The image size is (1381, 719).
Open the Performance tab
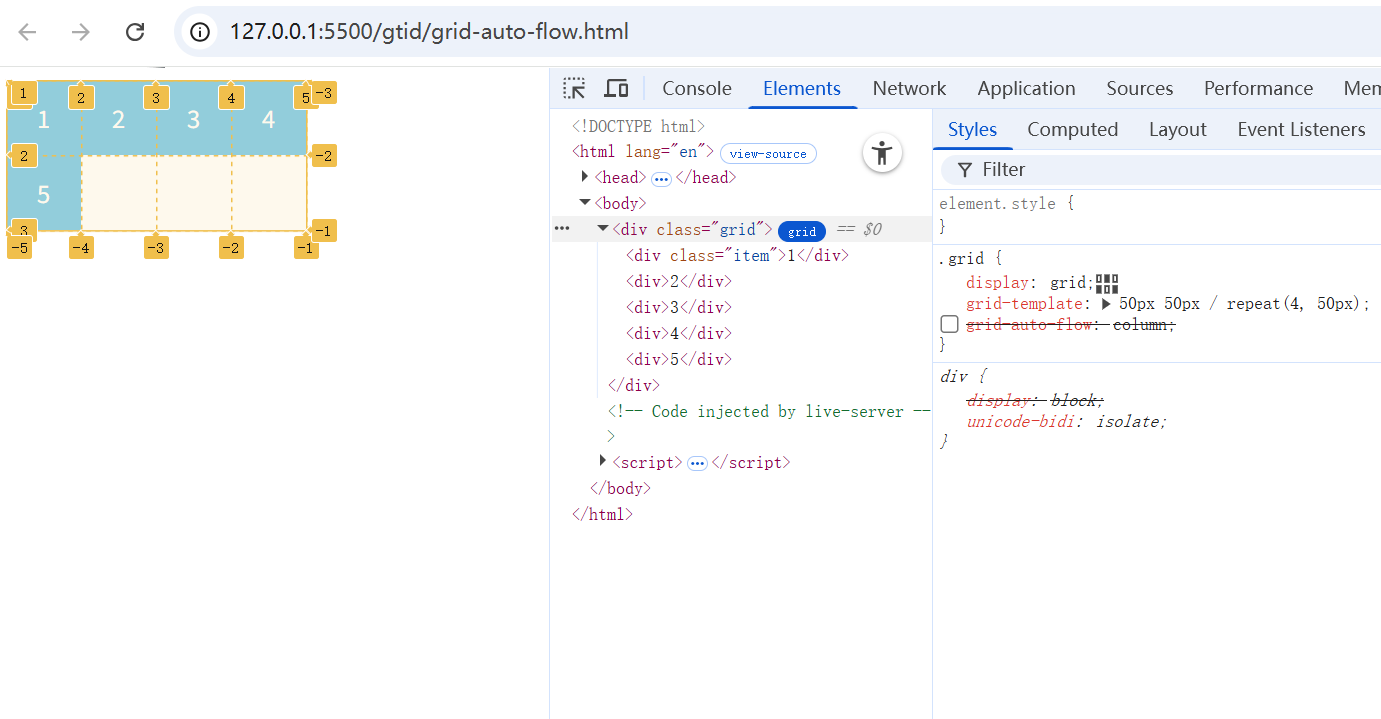[x=1258, y=88]
